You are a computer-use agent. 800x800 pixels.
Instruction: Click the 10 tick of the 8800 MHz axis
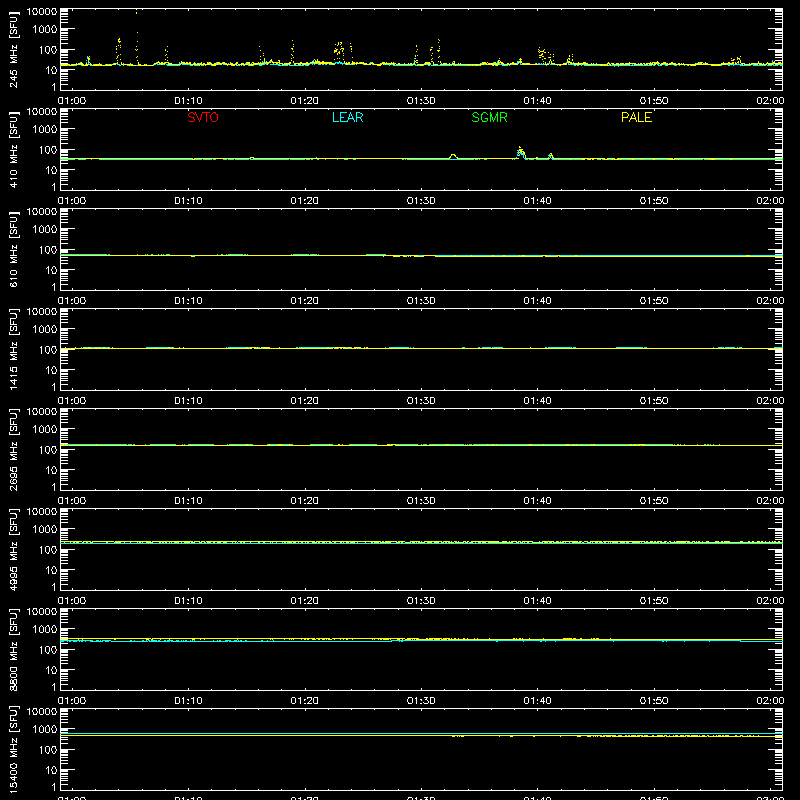(x=51, y=670)
